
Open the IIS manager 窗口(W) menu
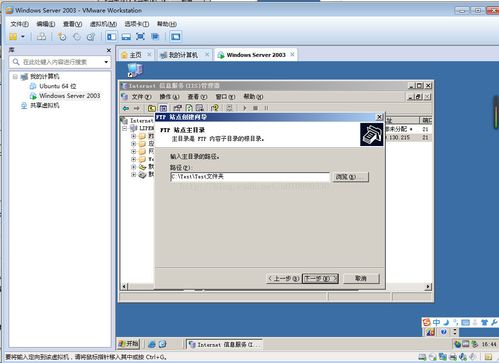(225, 97)
